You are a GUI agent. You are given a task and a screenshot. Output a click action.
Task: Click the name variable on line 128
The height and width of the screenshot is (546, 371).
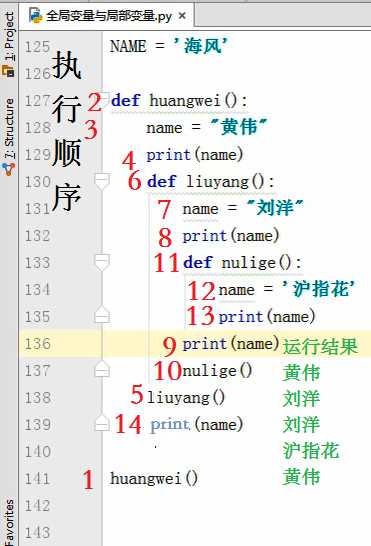[164, 128]
